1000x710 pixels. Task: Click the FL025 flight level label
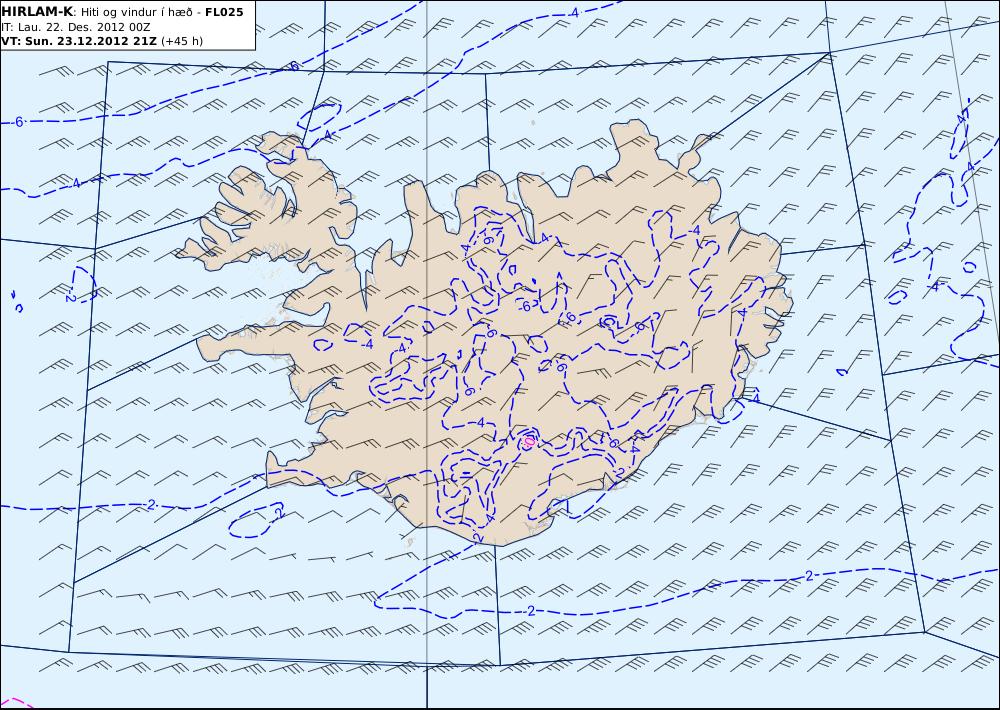[x=224, y=12]
